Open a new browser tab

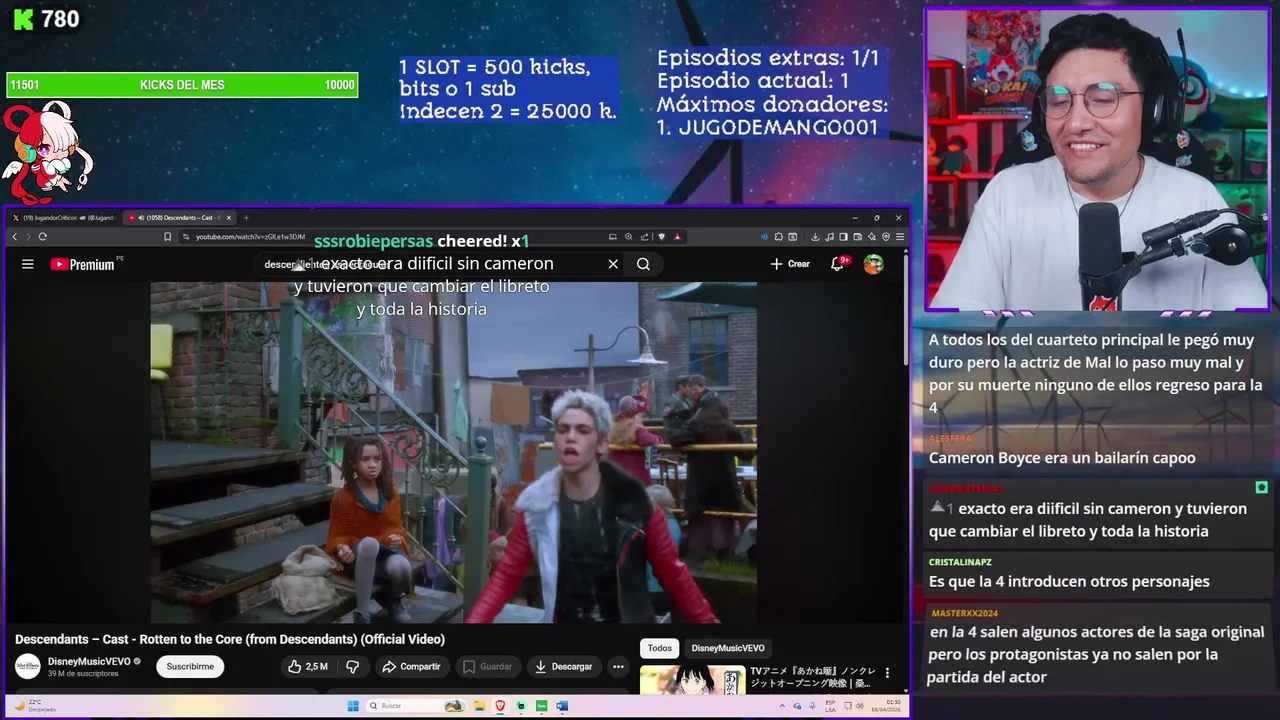246,217
